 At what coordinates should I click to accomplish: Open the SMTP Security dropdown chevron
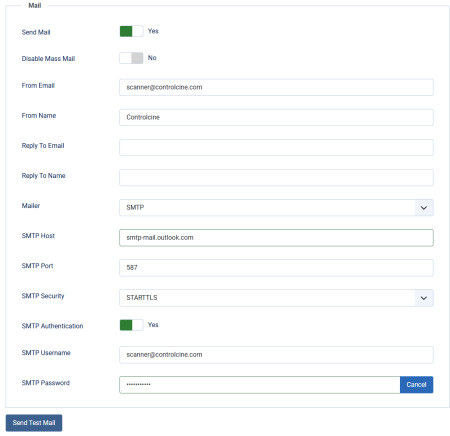click(424, 298)
